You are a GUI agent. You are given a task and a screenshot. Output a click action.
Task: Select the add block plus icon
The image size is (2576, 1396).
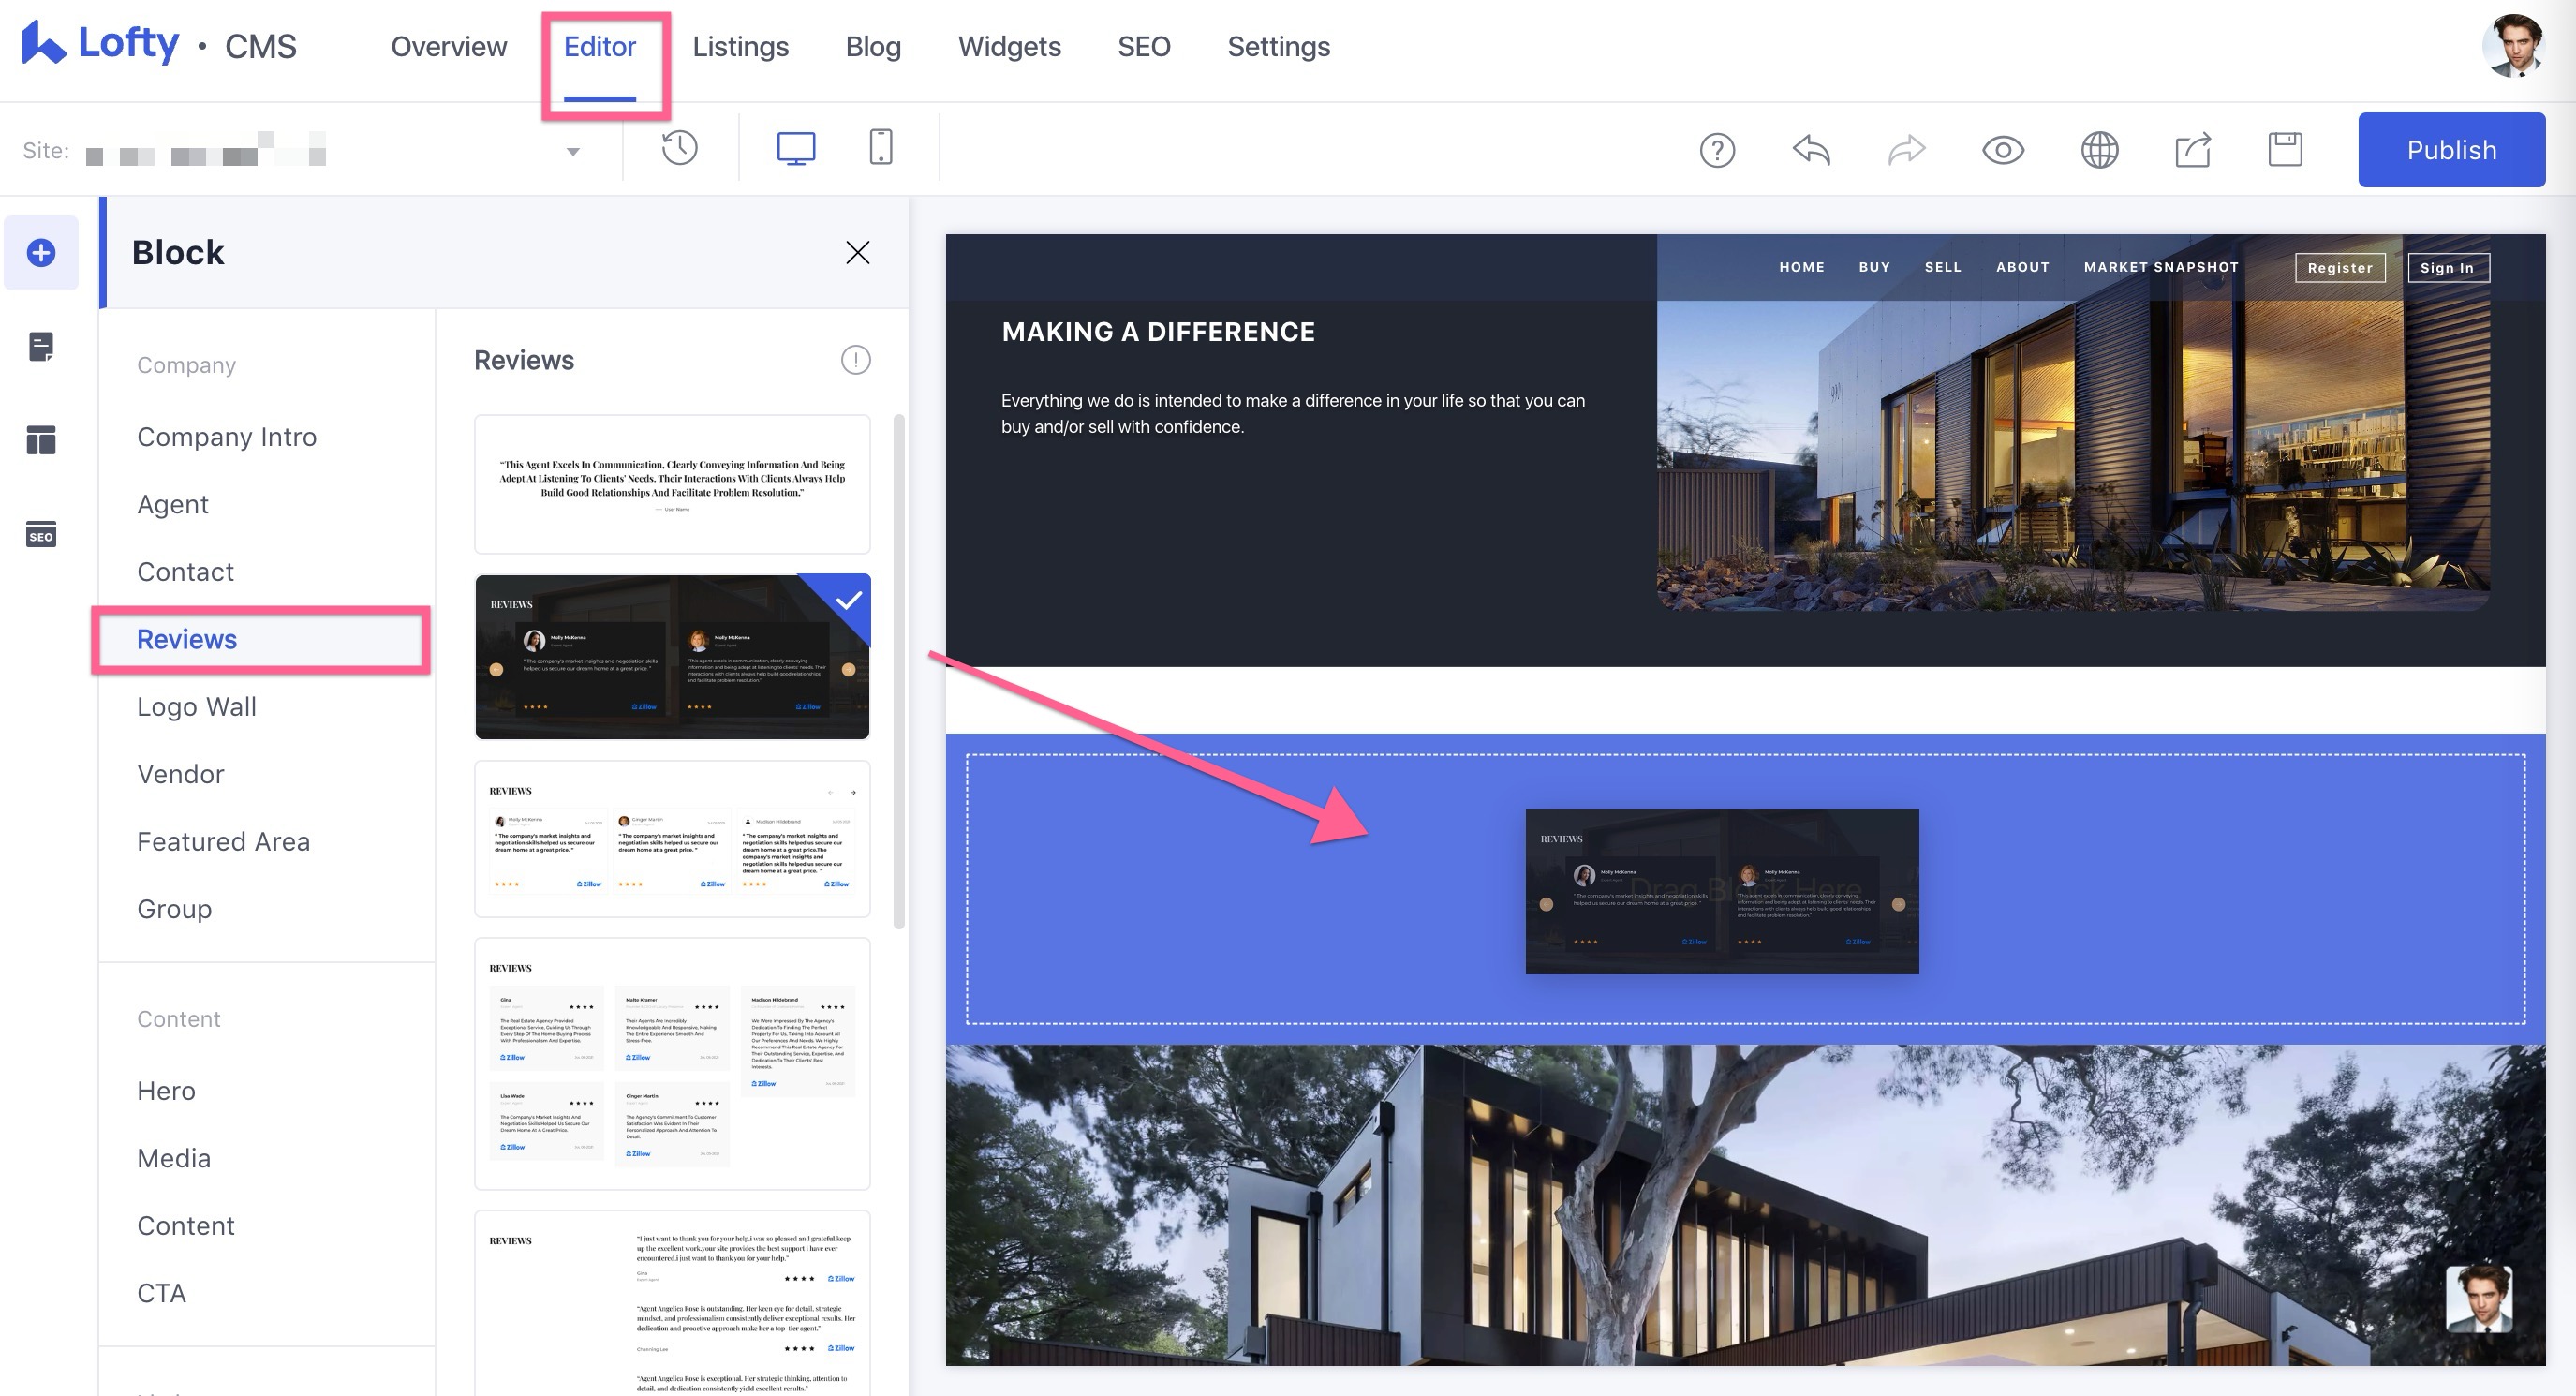click(41, 253)
